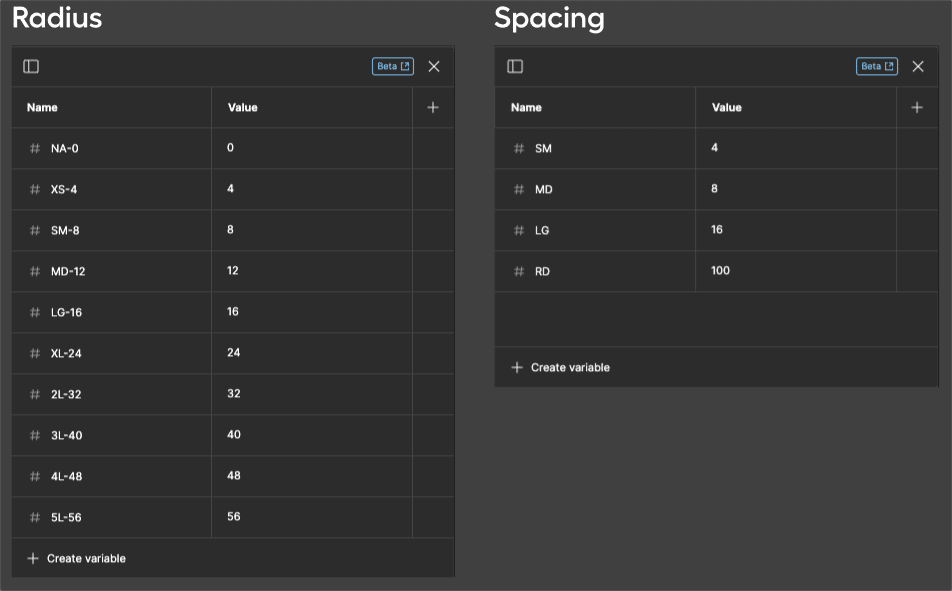
Task: Click the number type icon beside MD-12
Action: click(x=35, y=272)
